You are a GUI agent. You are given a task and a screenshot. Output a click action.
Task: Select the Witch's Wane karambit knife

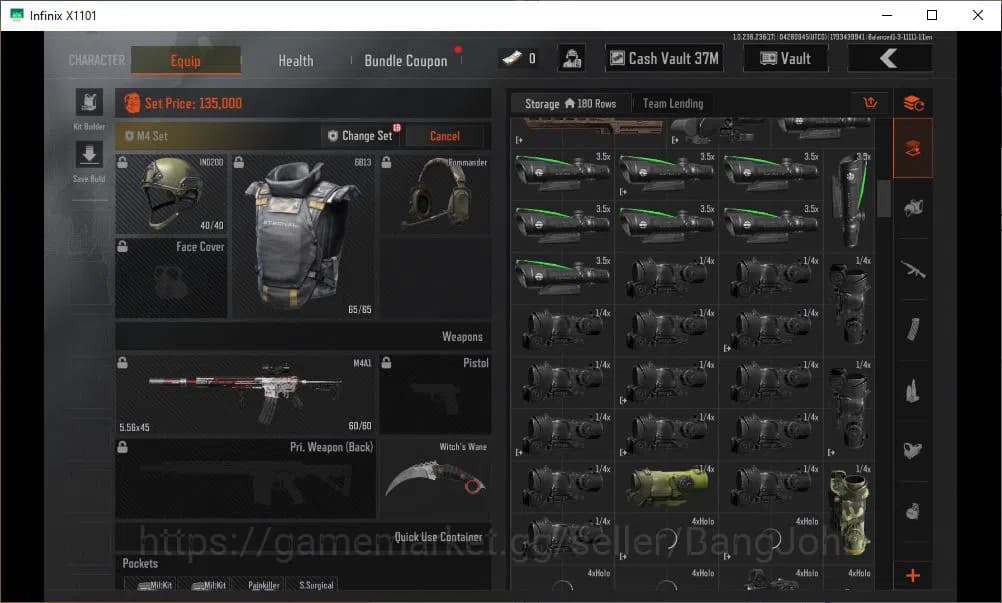click(435, 480)
